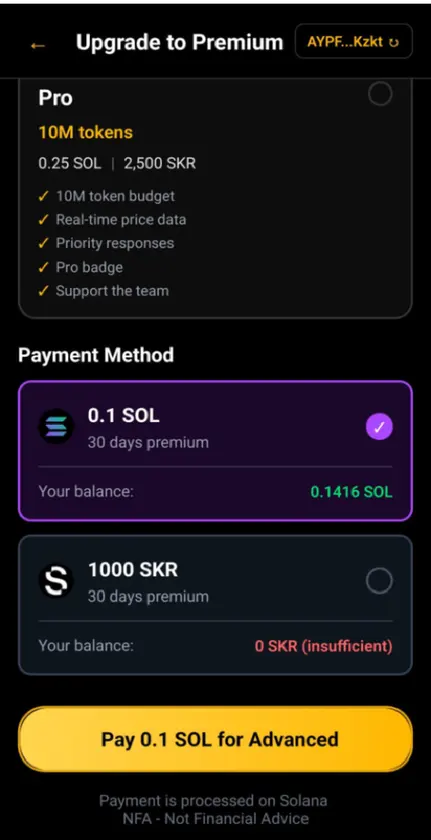Click the SKR token logo icon
Viewport: 431px width, 840px height.
56,581
